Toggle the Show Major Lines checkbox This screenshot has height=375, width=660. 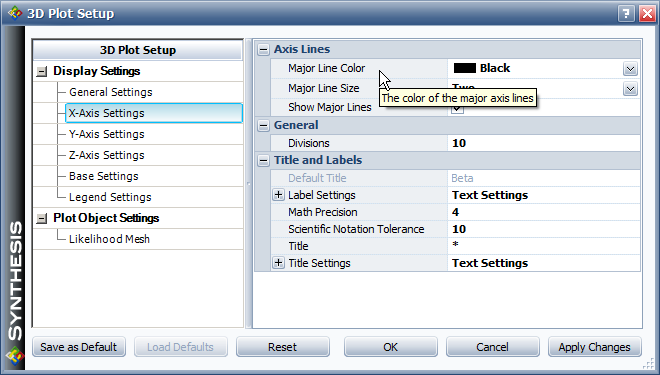click(x=458, y=108)
